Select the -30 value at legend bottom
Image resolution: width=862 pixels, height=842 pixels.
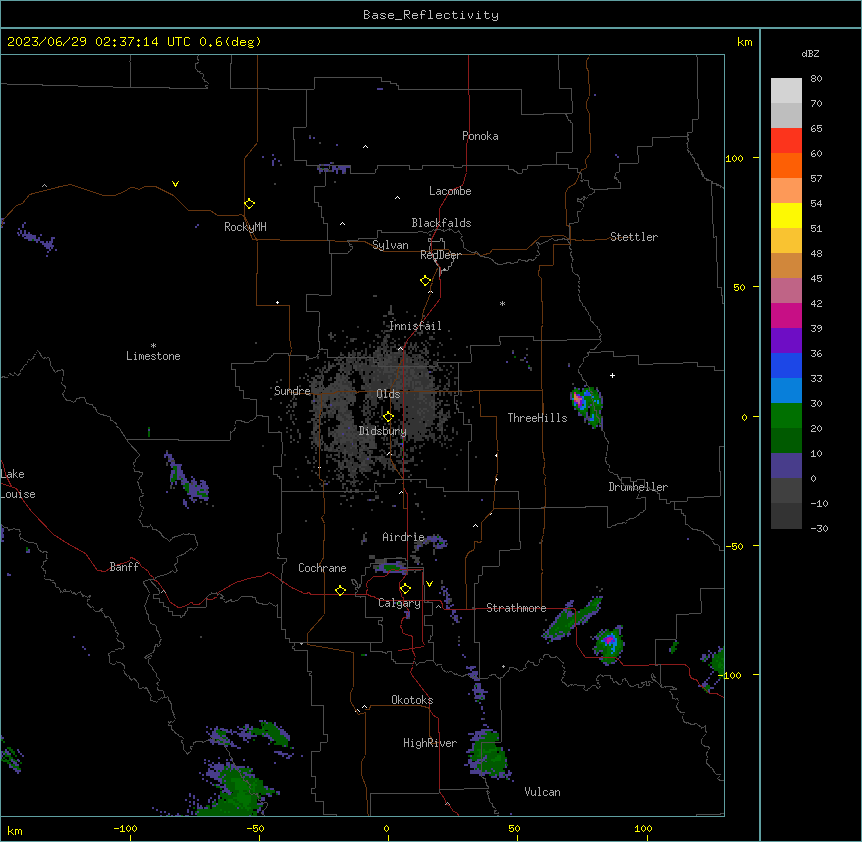819,529
